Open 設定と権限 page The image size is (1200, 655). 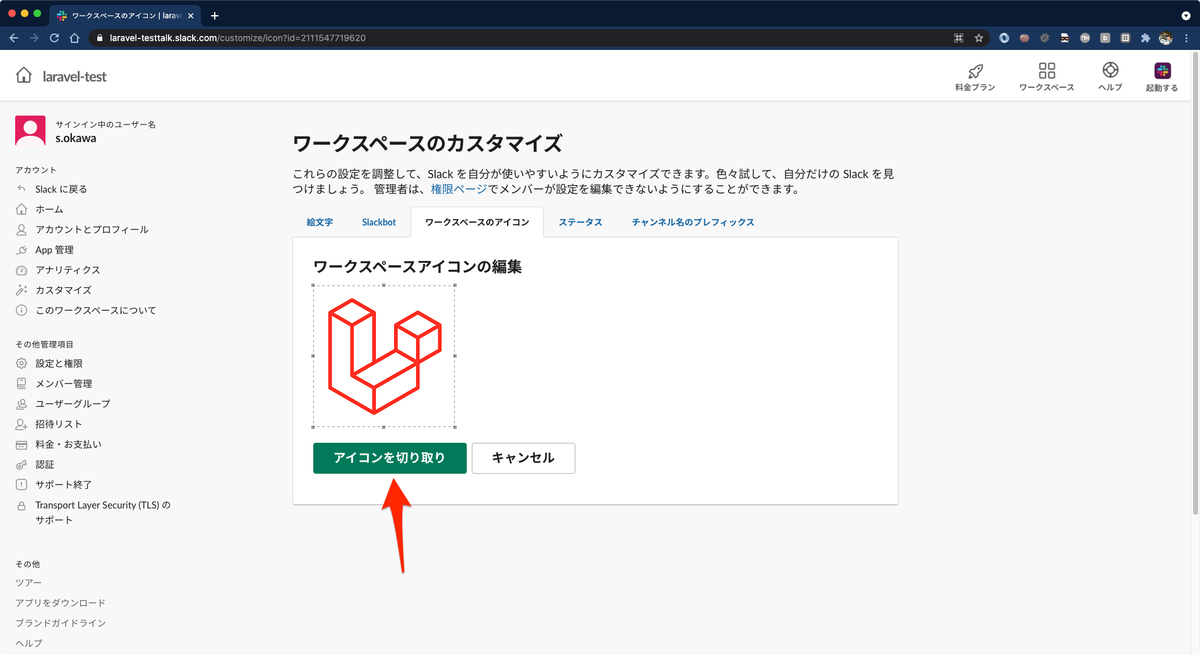pyautogui.click(x=58, y=363)
